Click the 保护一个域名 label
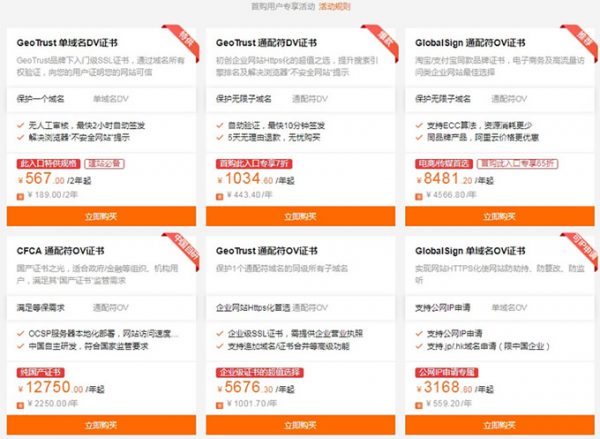Screen dimensions: 600x439 [x=40, y=99]
